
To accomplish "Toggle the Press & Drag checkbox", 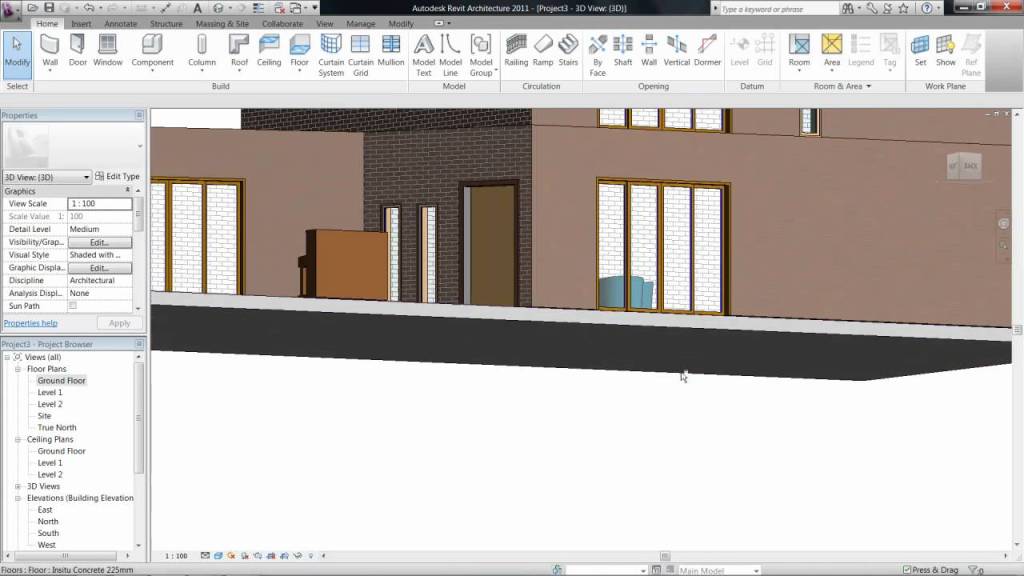I will tap(907, 570).
